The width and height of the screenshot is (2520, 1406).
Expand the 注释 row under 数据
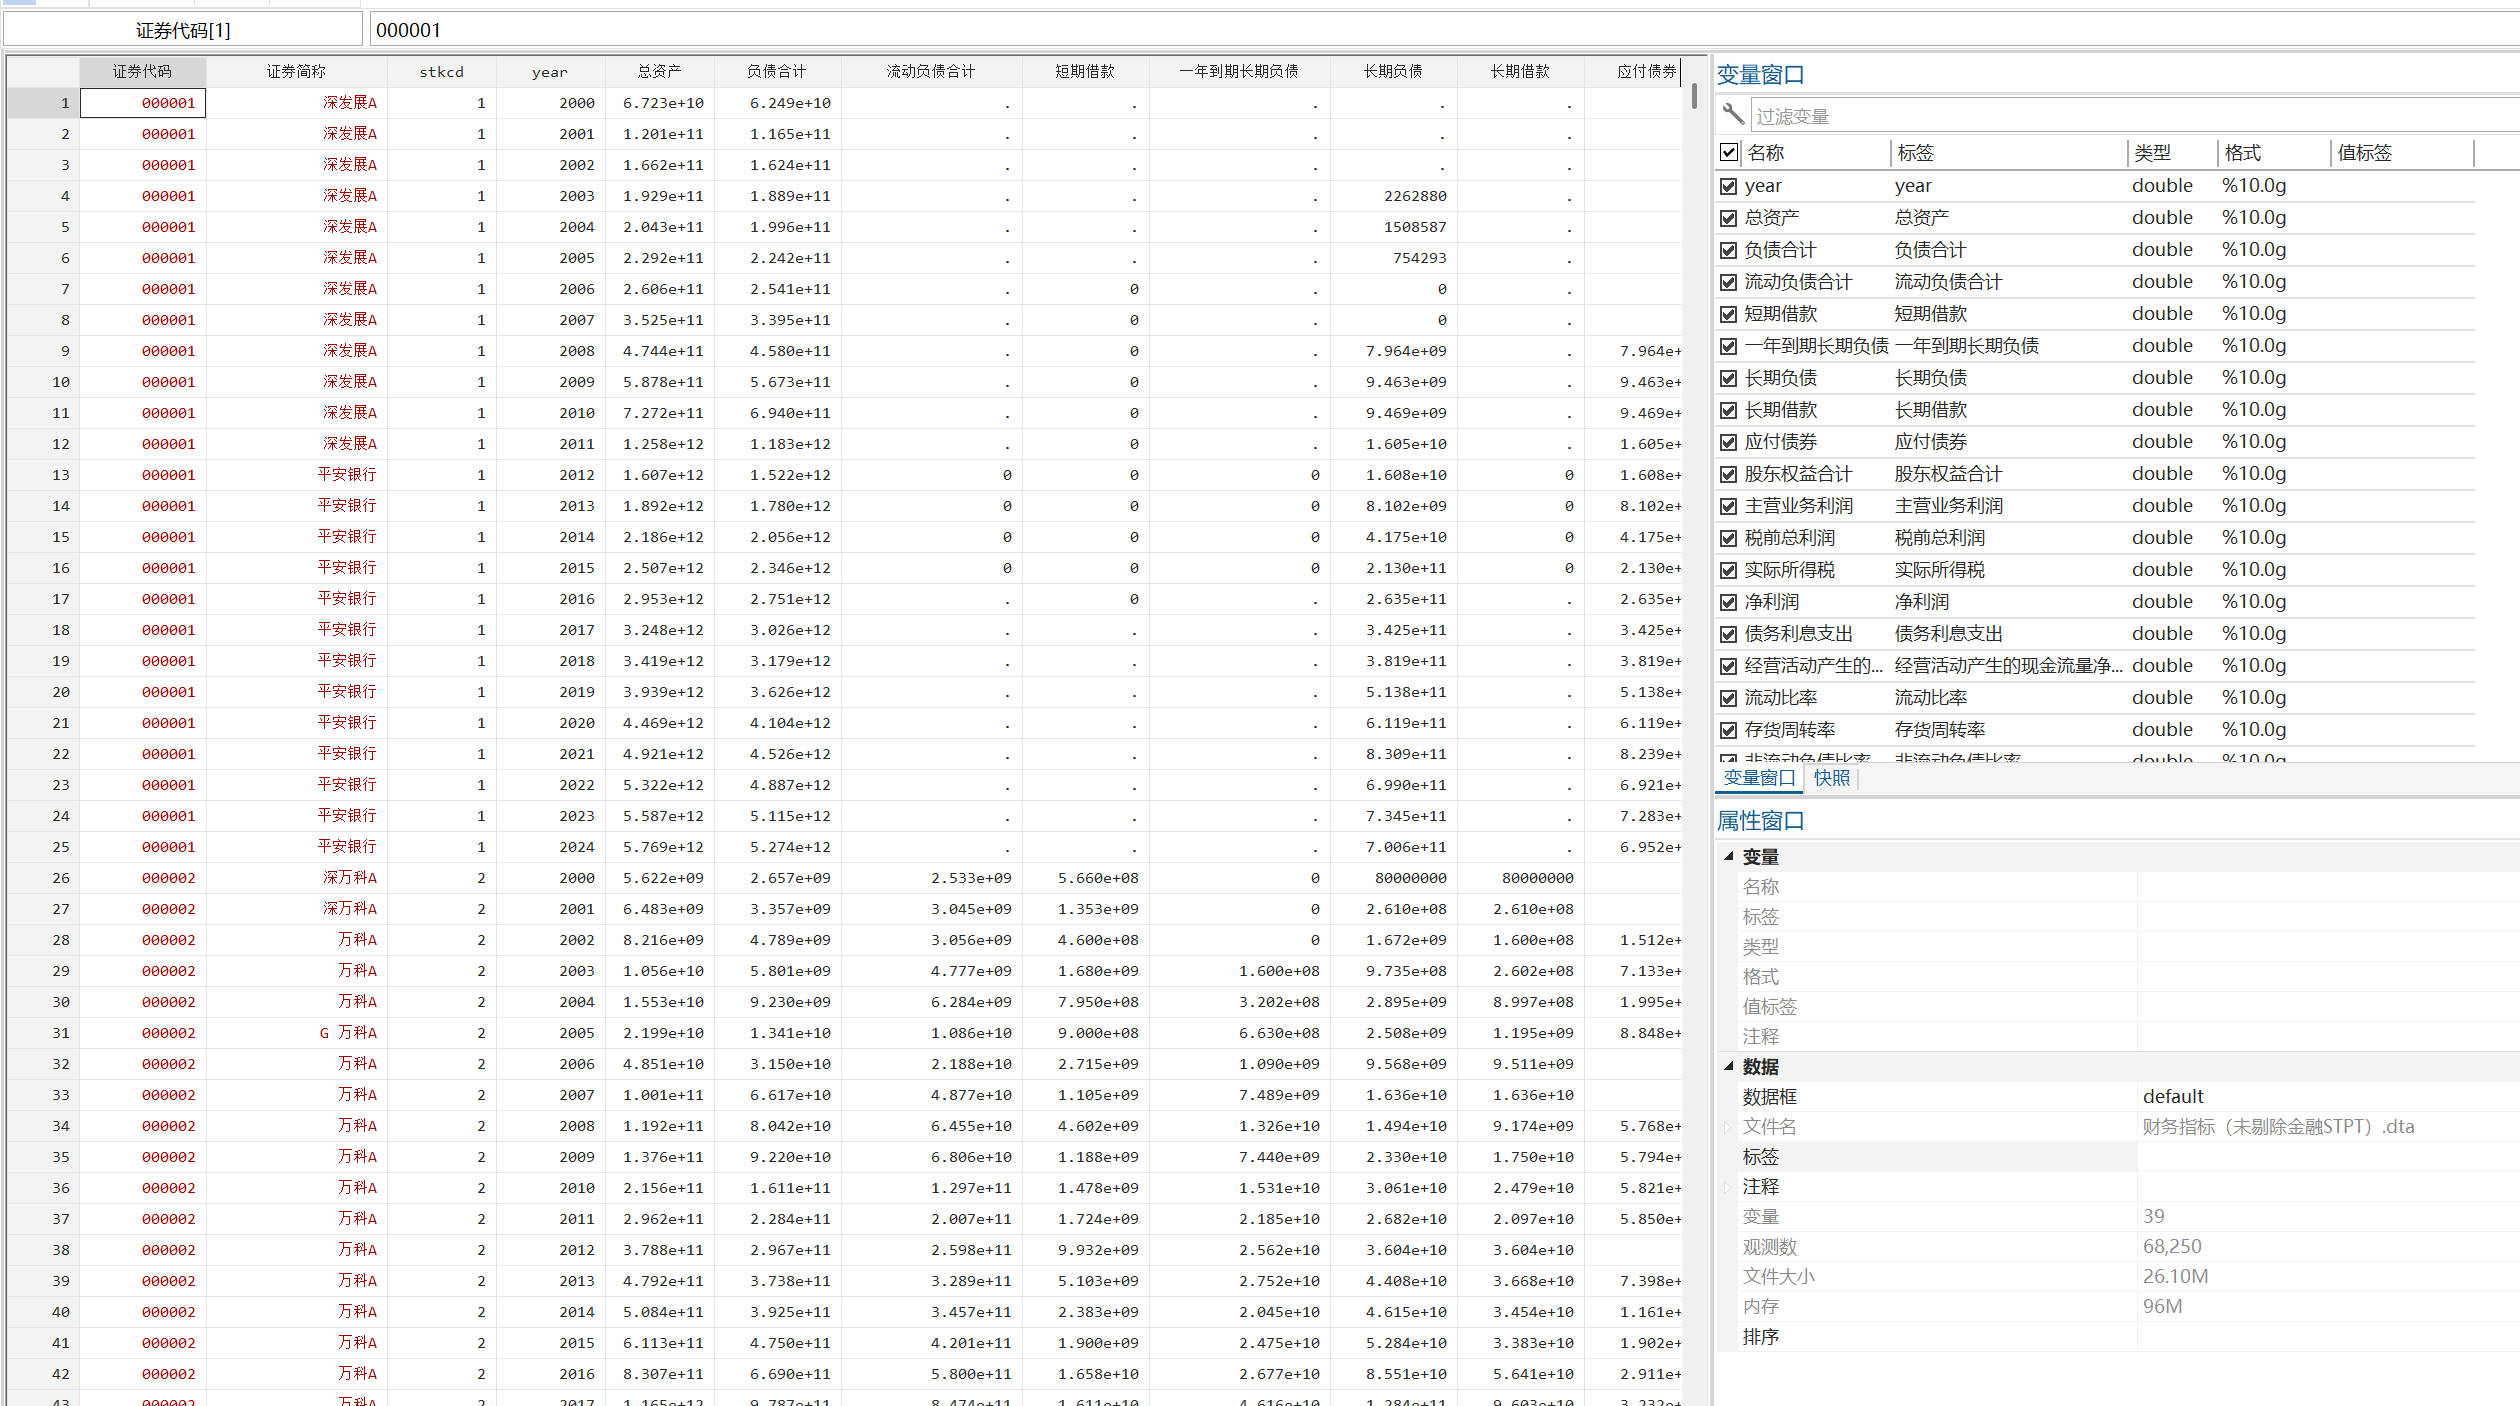click(x=1728, y=1187)
